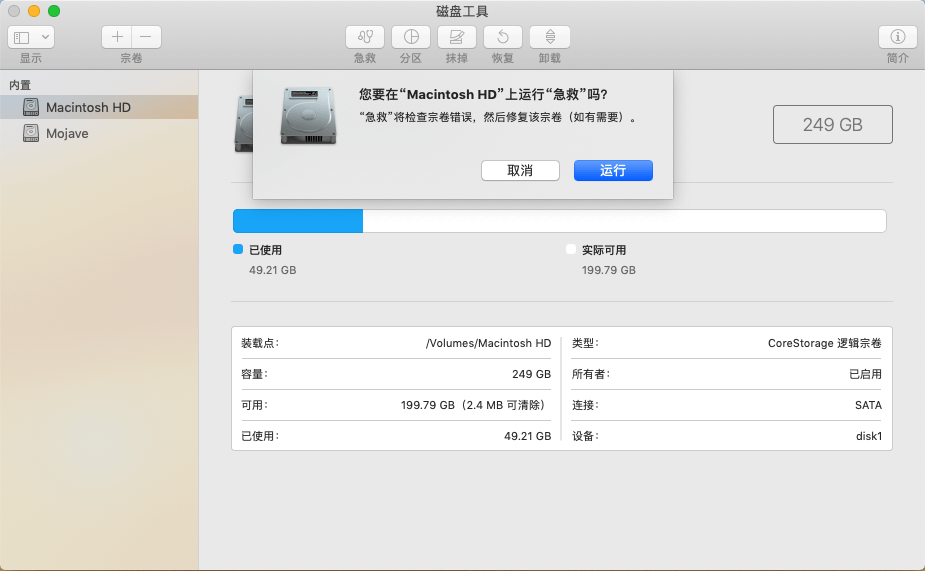Open the Partition (分区) tool
The height and width of the screenshot is (571, 925).
pos(411,37)
